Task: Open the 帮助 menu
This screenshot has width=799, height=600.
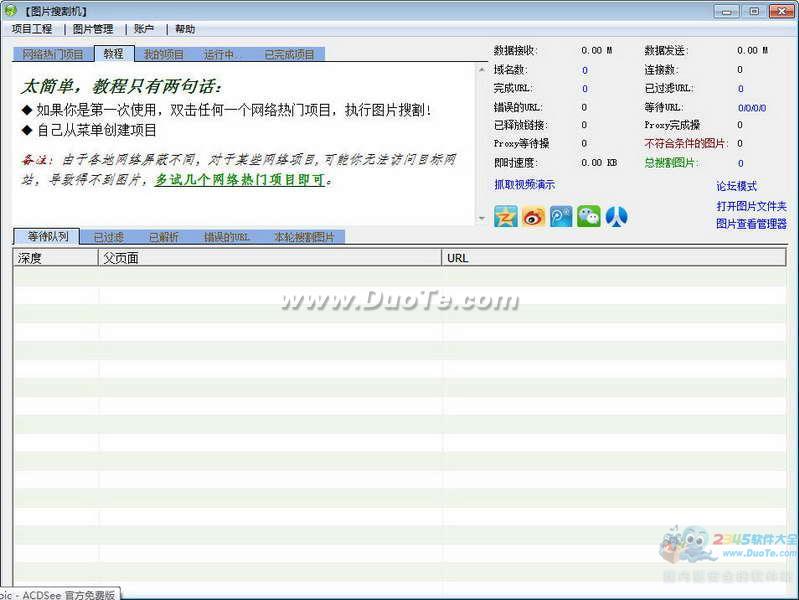Action: pos(185,29)
